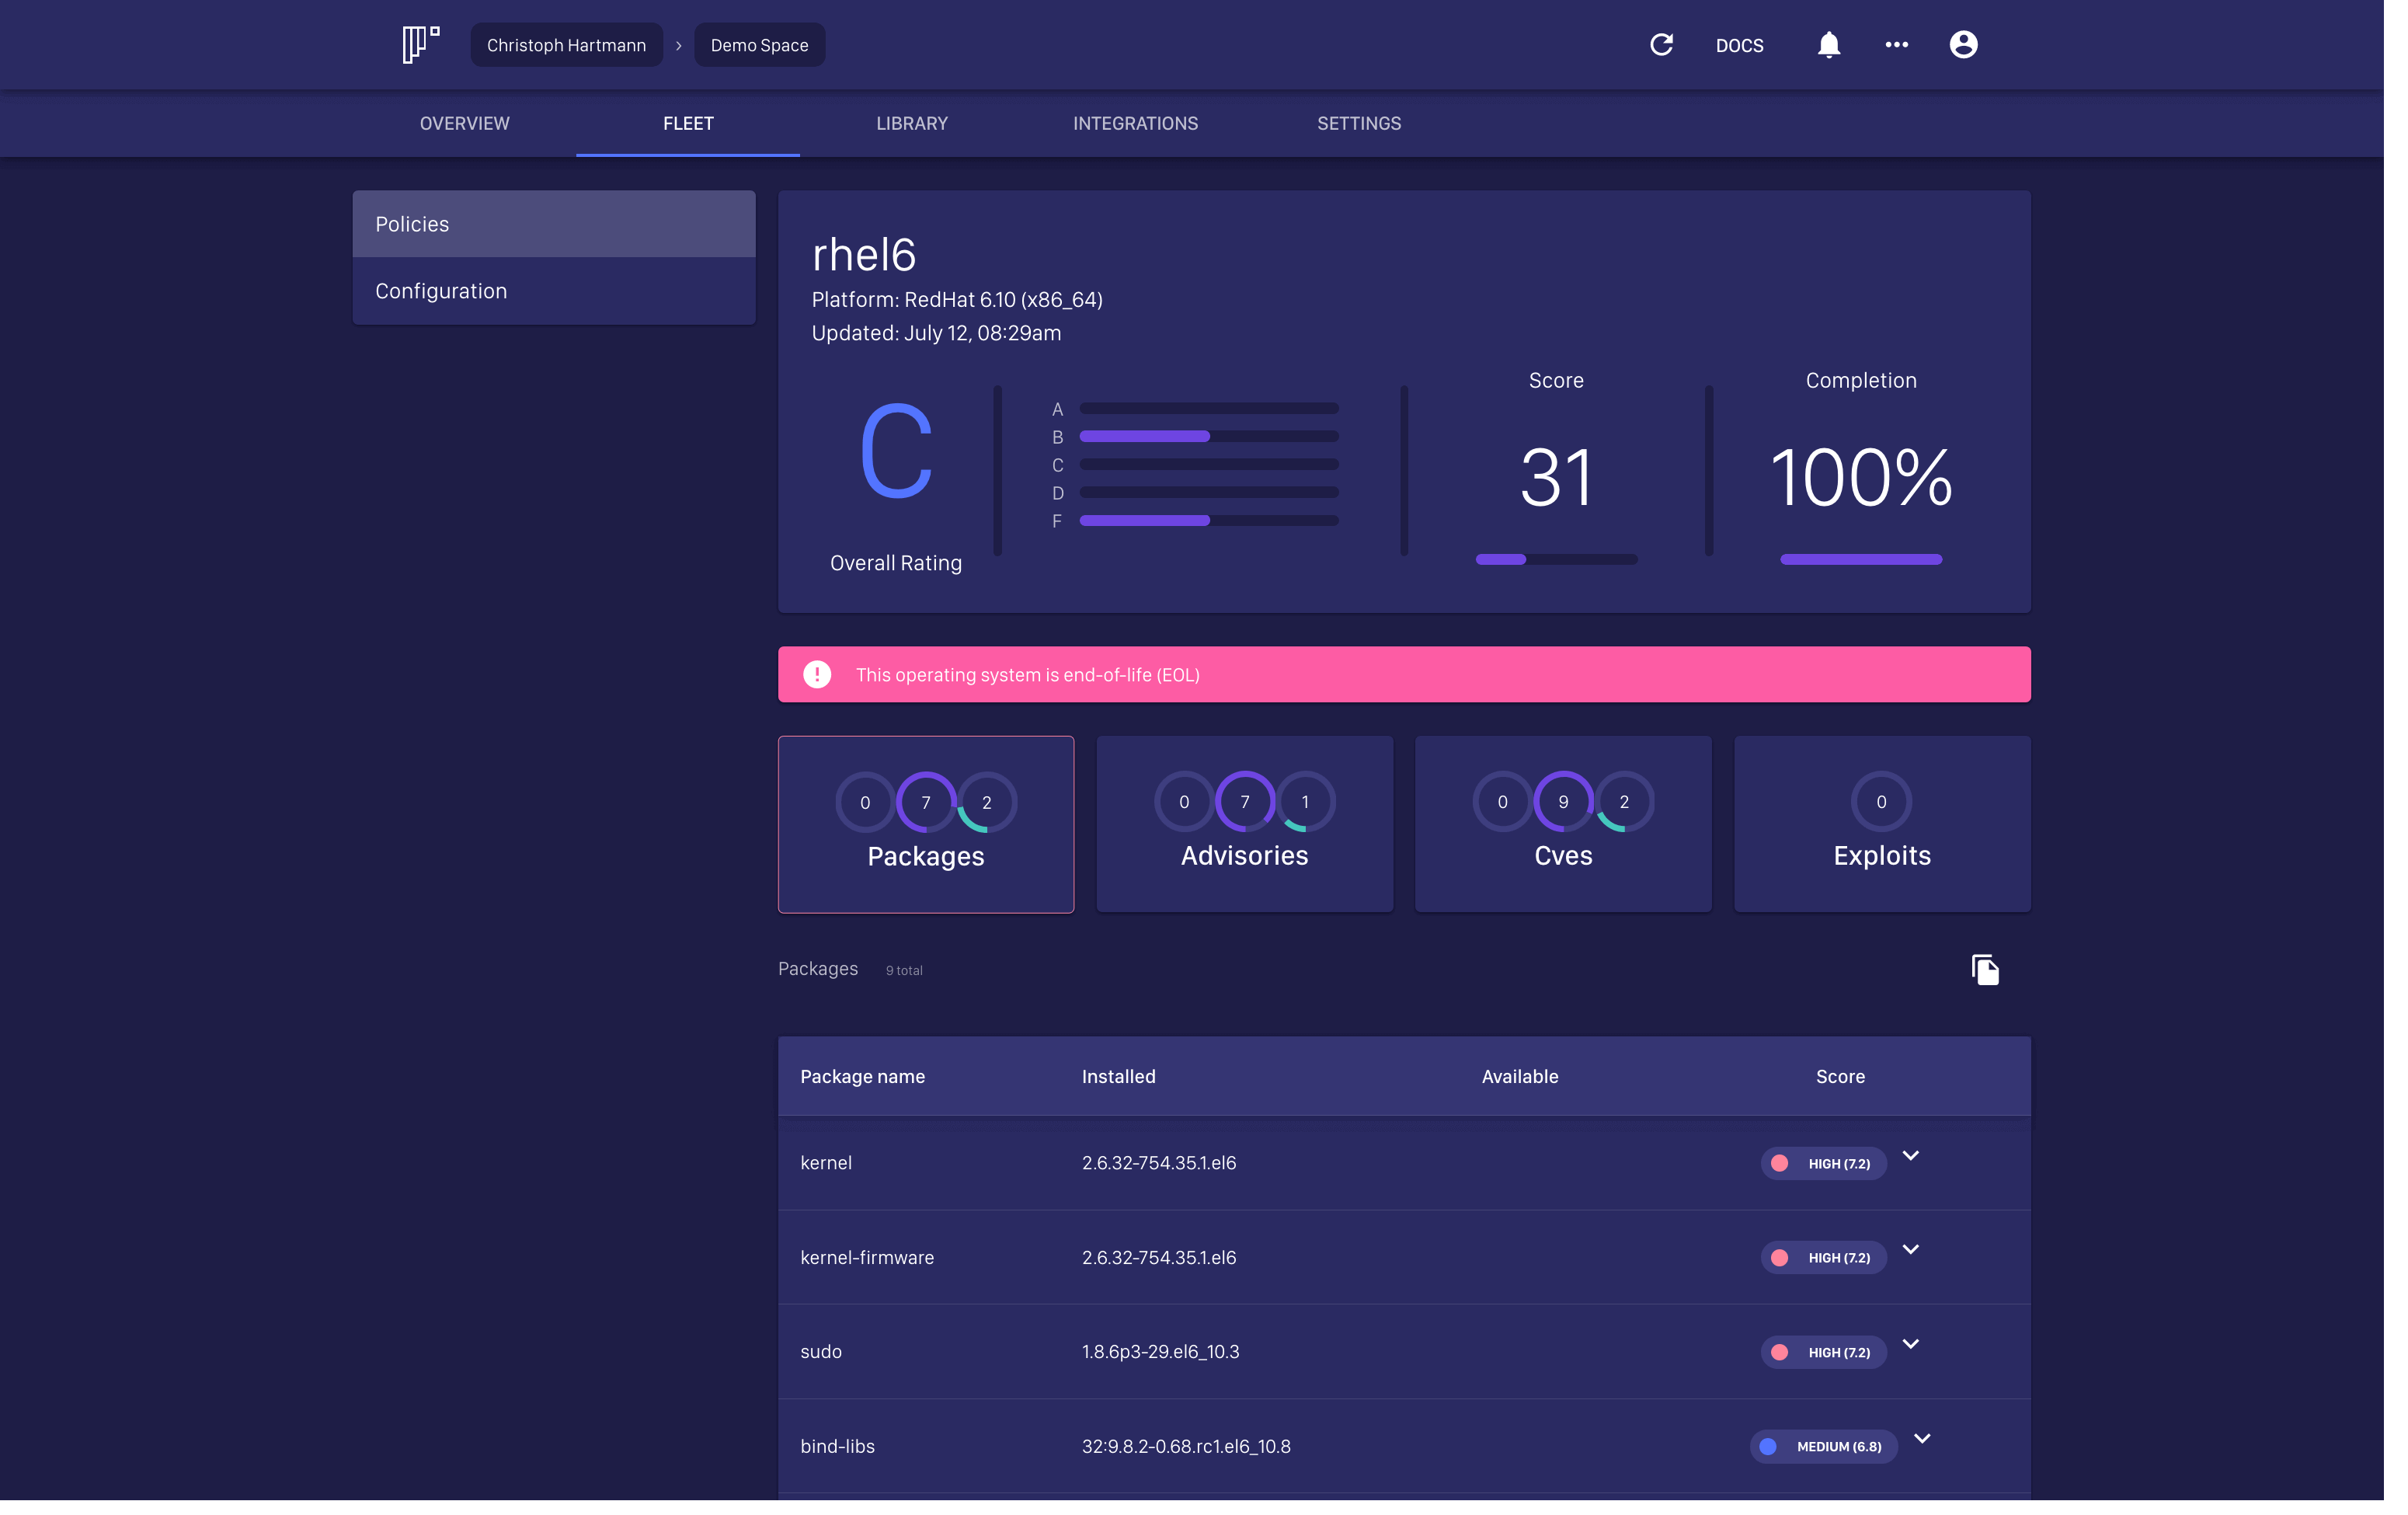
Task: Open notifications via the bell icon
Action: pyautogui.click(x=1829, y=45)
